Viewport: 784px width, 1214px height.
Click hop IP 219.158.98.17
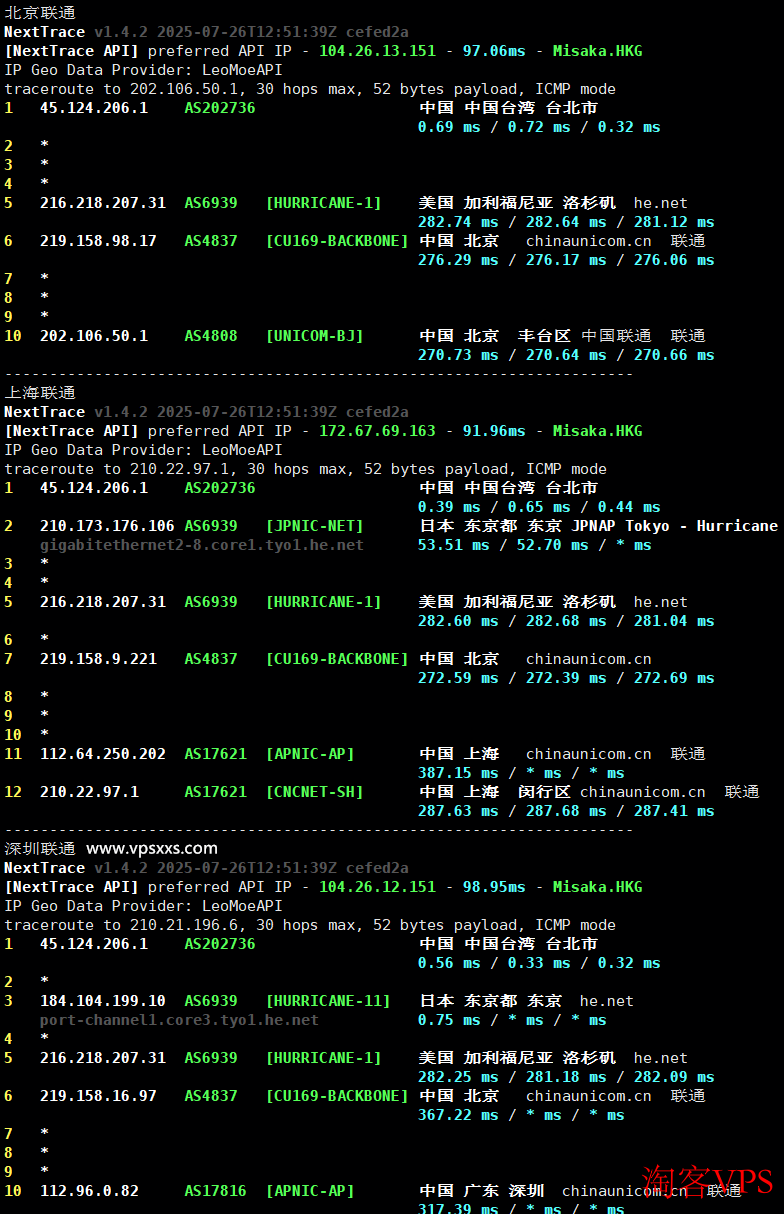tap(98, 241)
